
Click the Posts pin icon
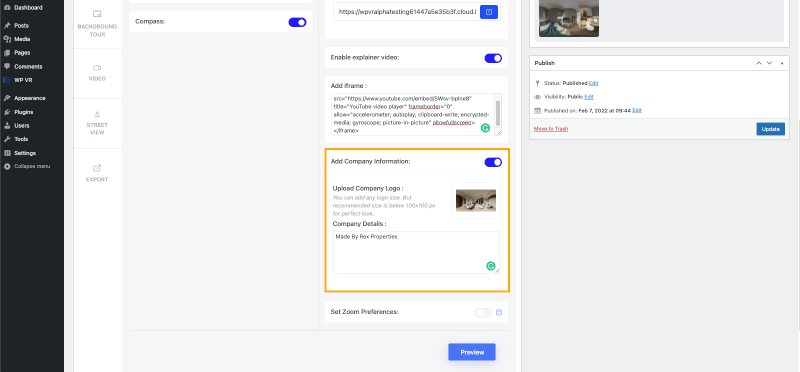[x=7, y=26]
